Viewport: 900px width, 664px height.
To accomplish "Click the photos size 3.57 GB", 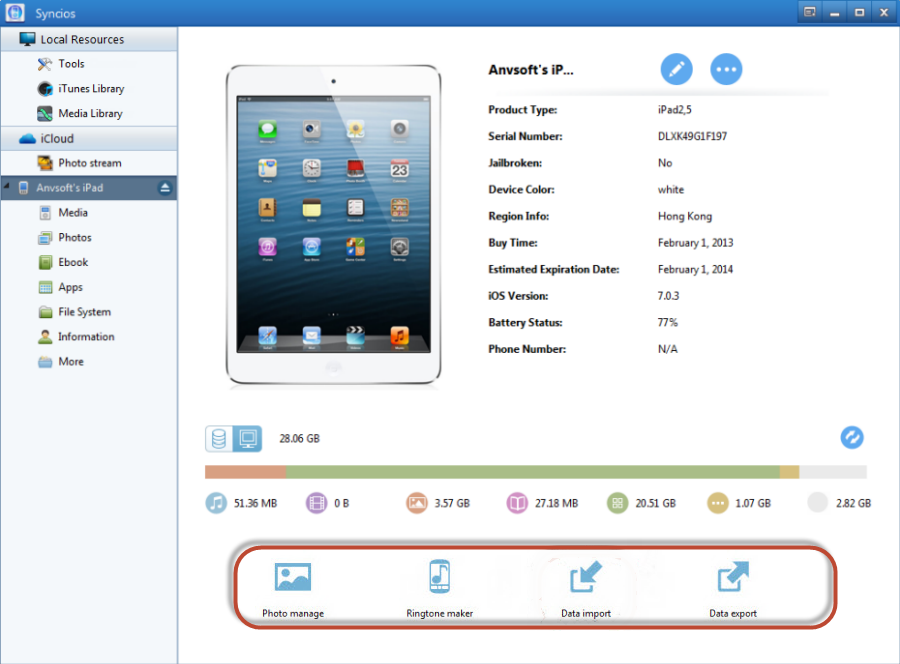I will pyautogui.click(x=452, y=503).
